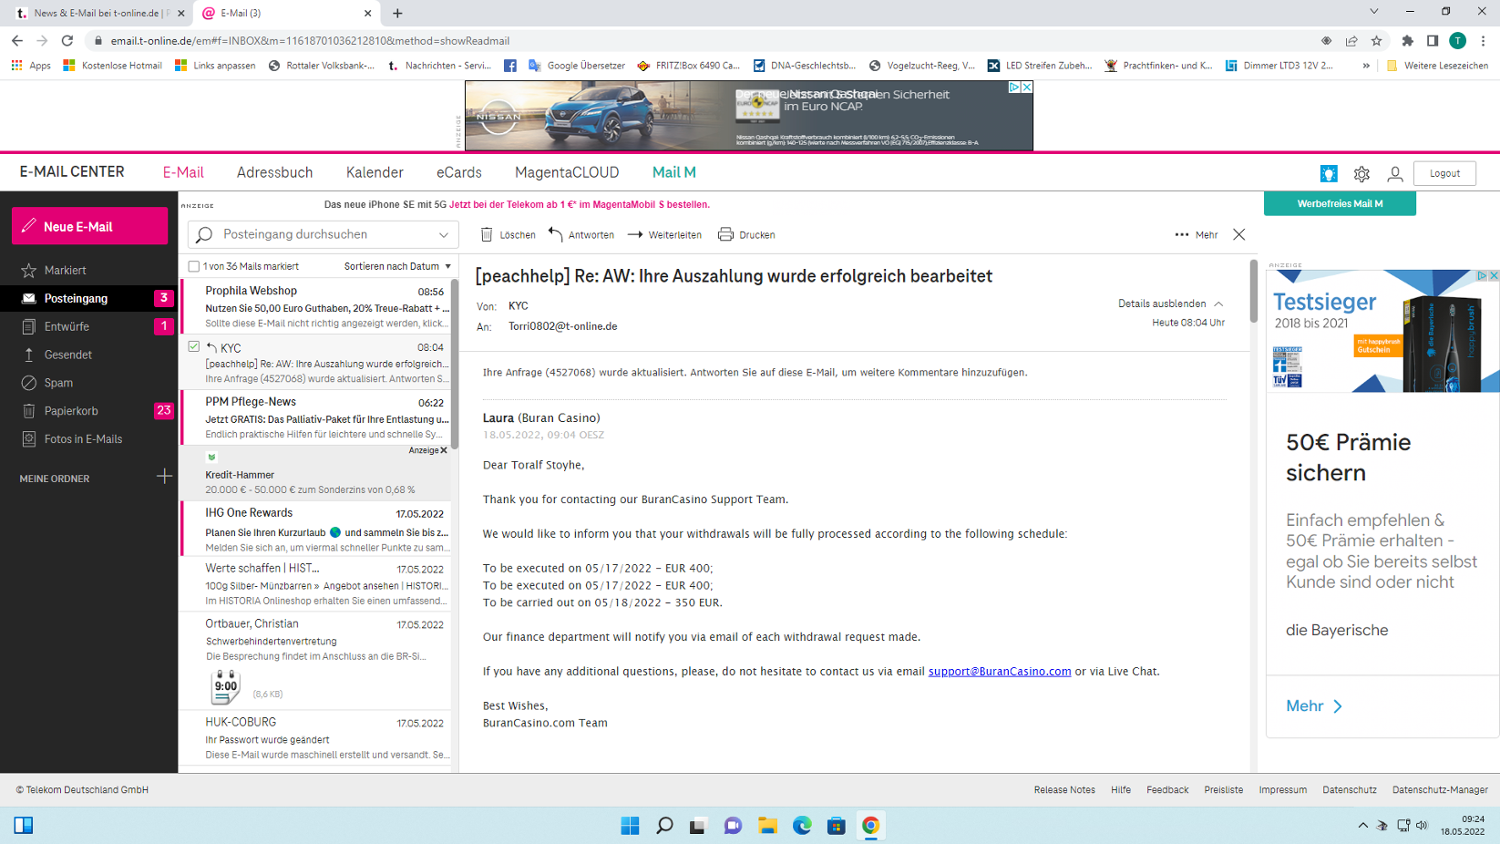Image resolution: width=1500 pixels, height=844 pixels.
Task: Open the Kalender tab
Action: pos(374,173)
